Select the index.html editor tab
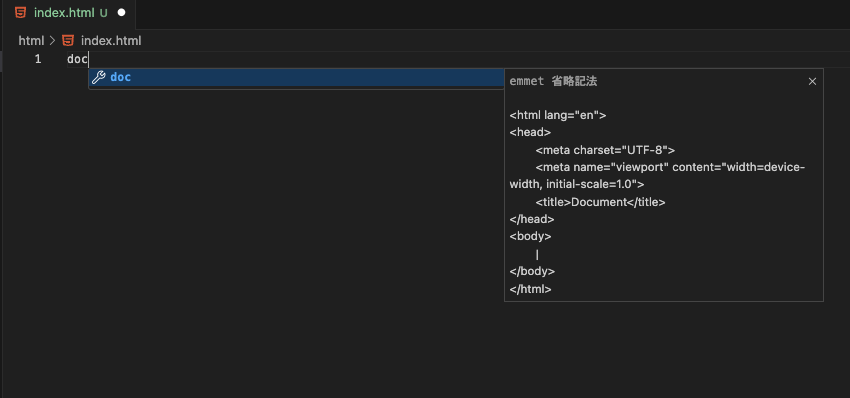 click(x=69, y=13)
